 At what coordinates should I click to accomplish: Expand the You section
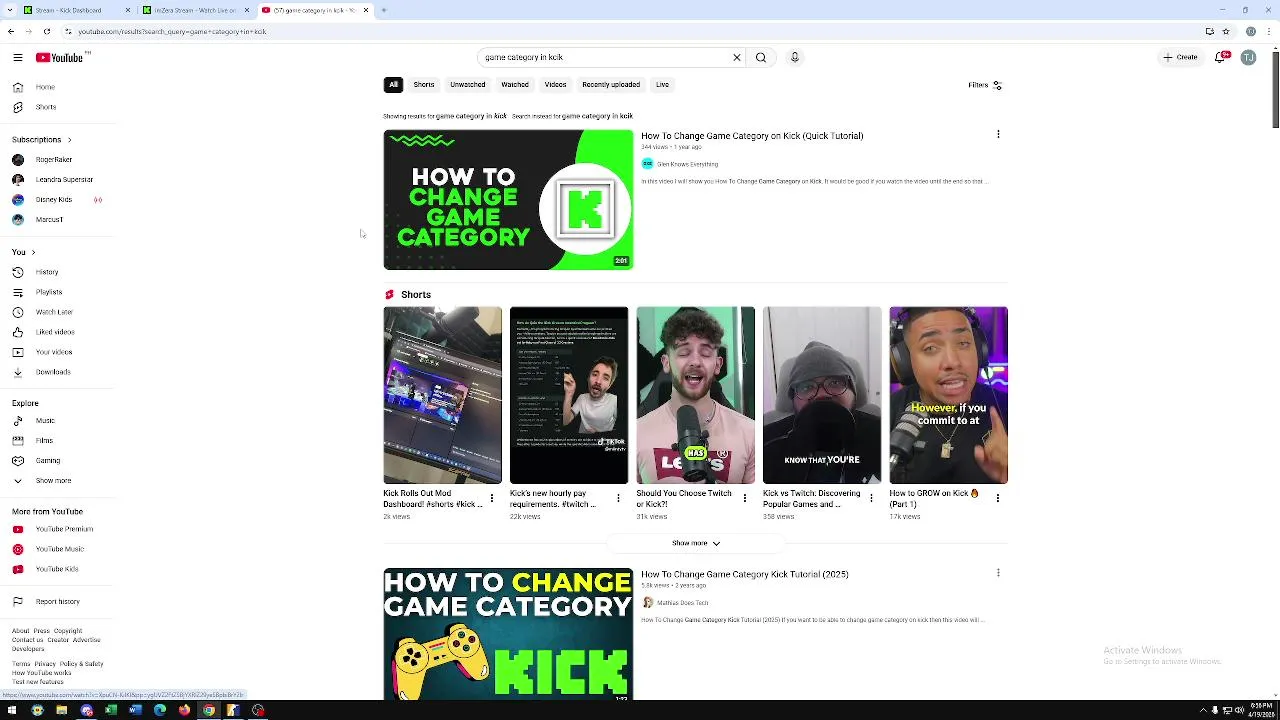coord(23,252)
